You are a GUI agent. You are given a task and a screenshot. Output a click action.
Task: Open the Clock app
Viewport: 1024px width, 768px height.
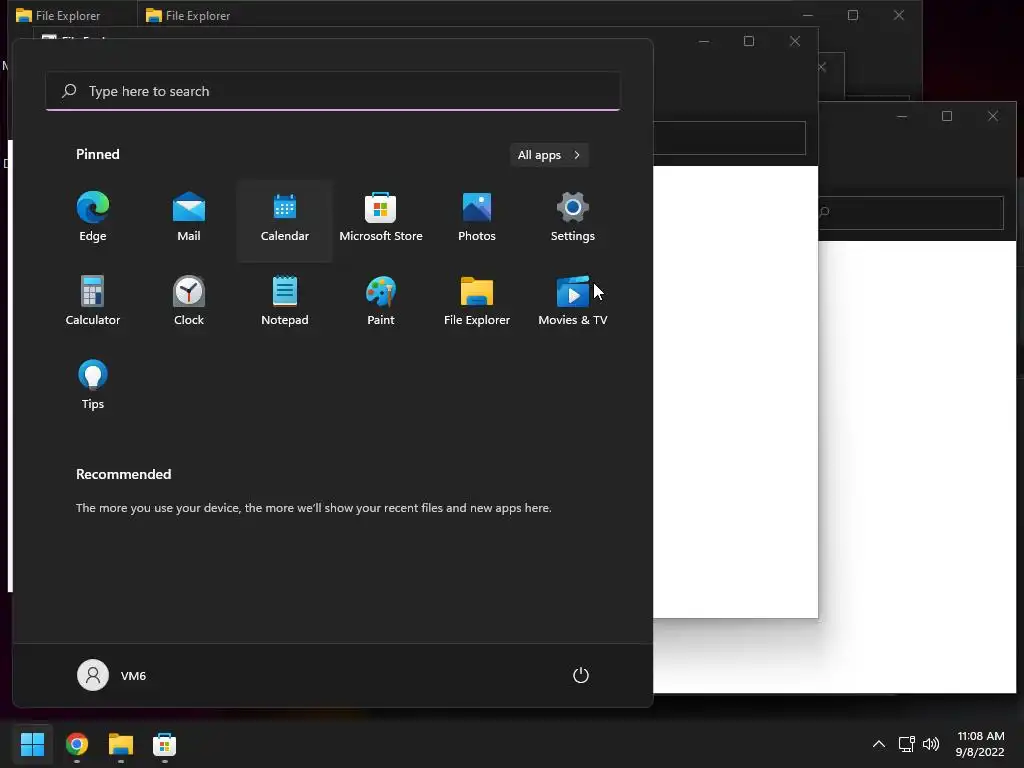coord(189,302)
